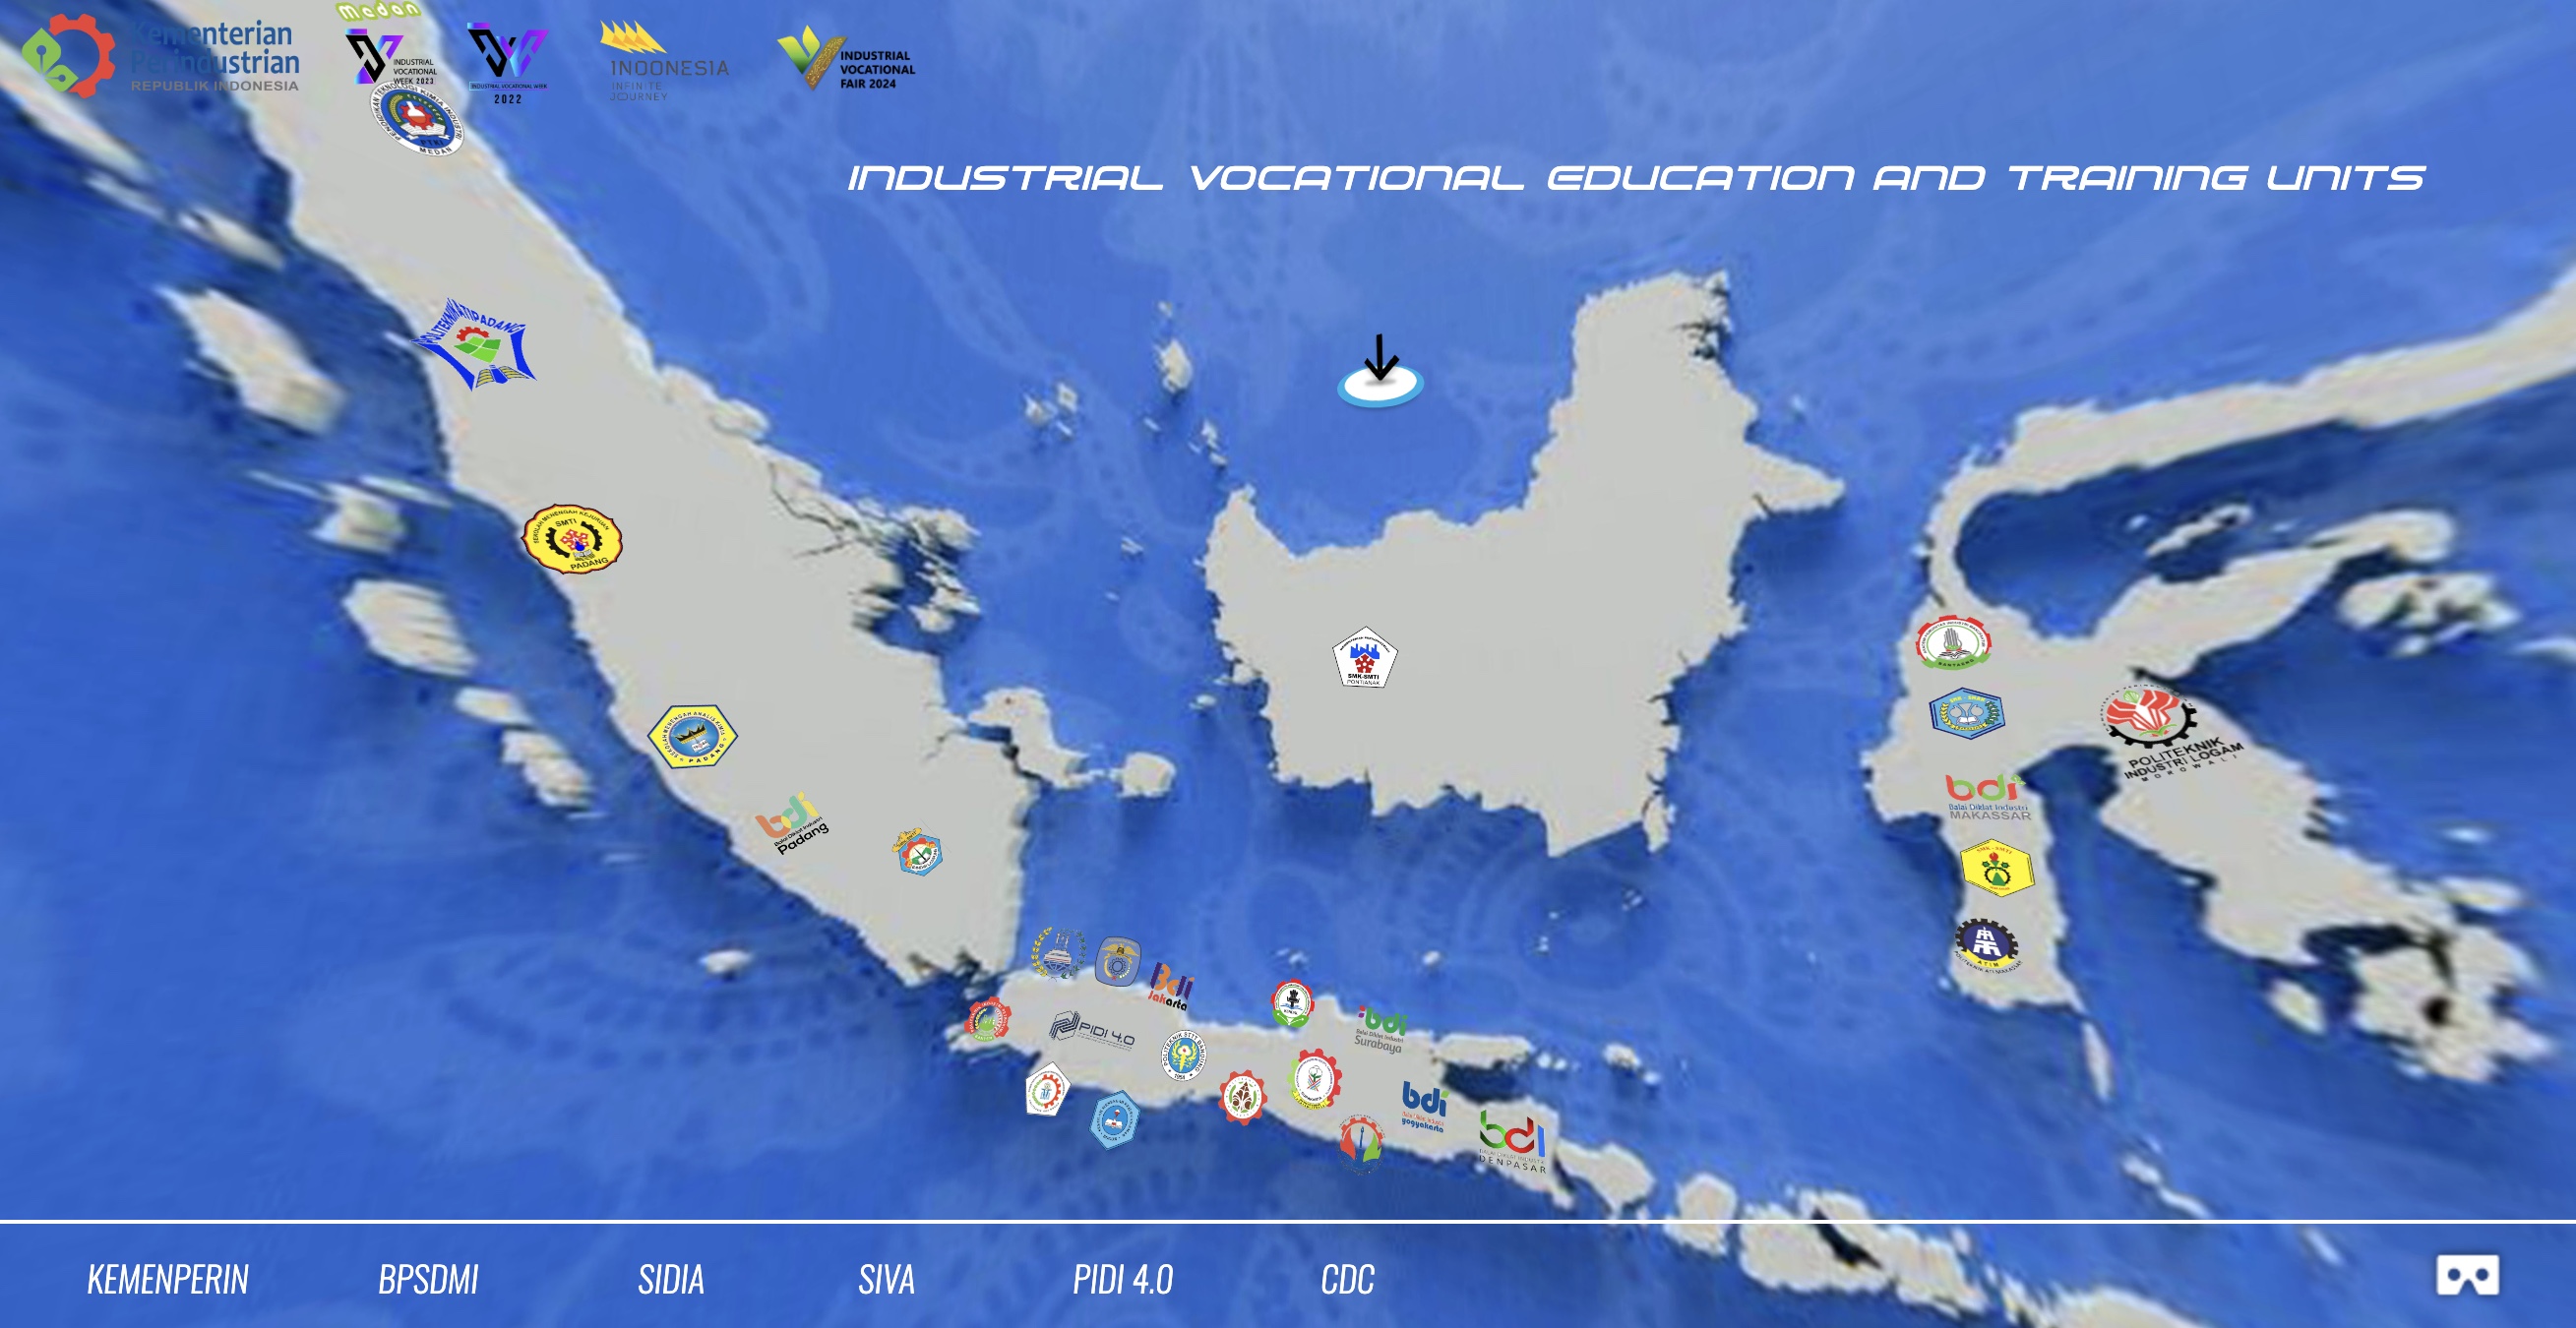Open the CDC menu item
The width and height of the screenshot is (2576, 1328).
coord(1348,1279)
